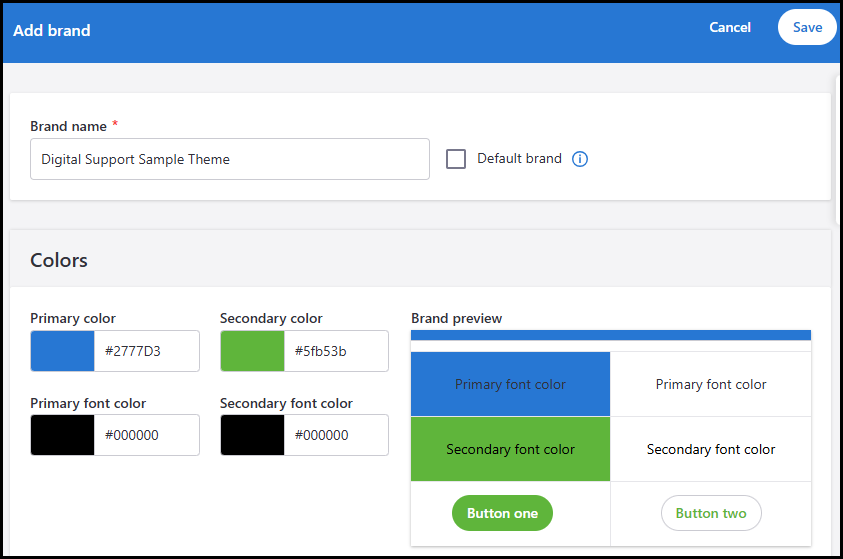Edit the Secondary font color #000000 field
This screenshot has height=559, width=843.
[335, 435]
